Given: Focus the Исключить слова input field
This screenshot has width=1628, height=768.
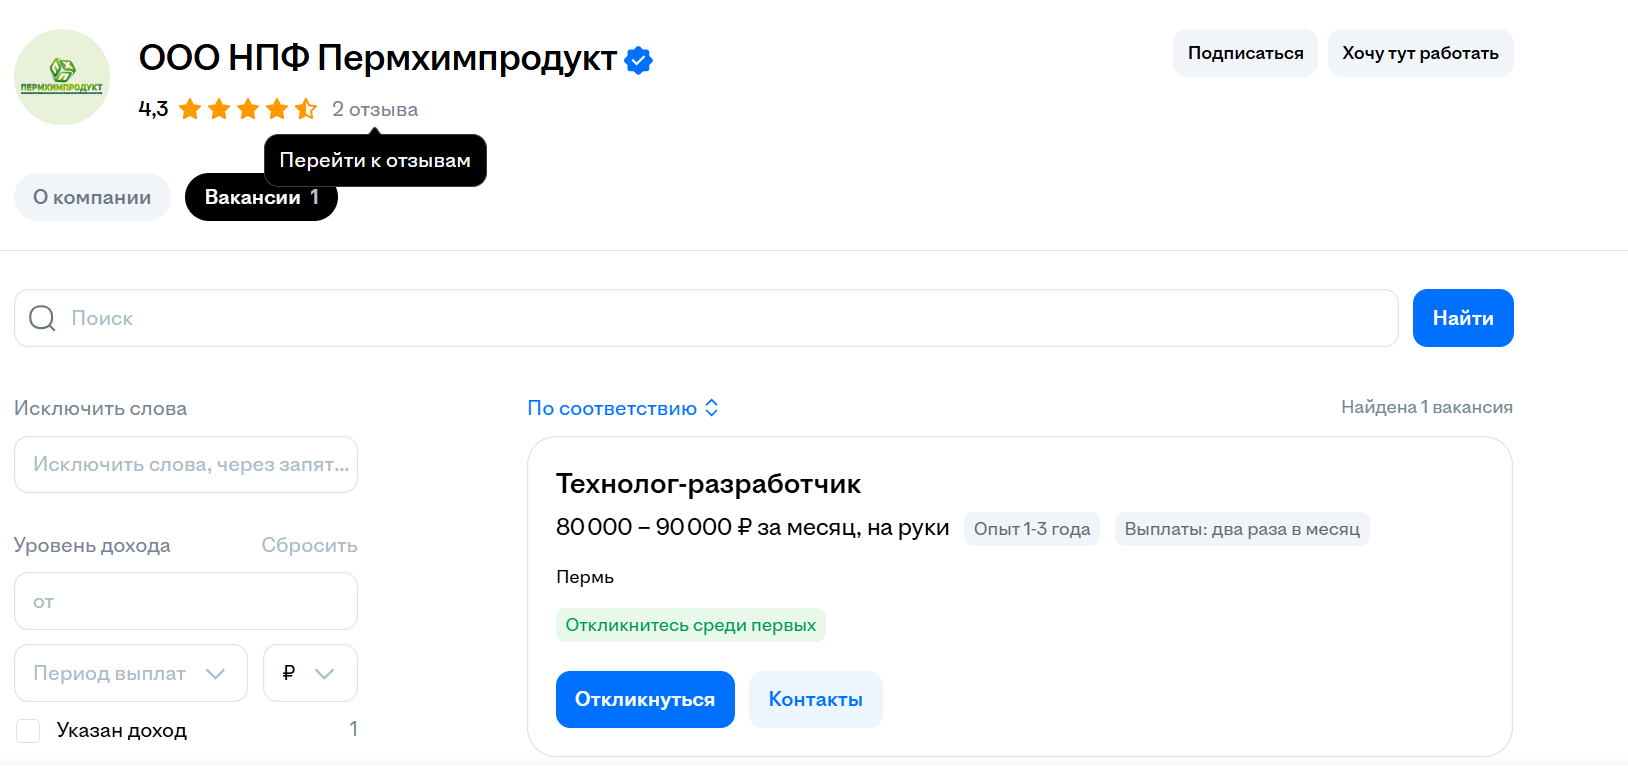Looking at the screenshot, I should coord(186,464).
